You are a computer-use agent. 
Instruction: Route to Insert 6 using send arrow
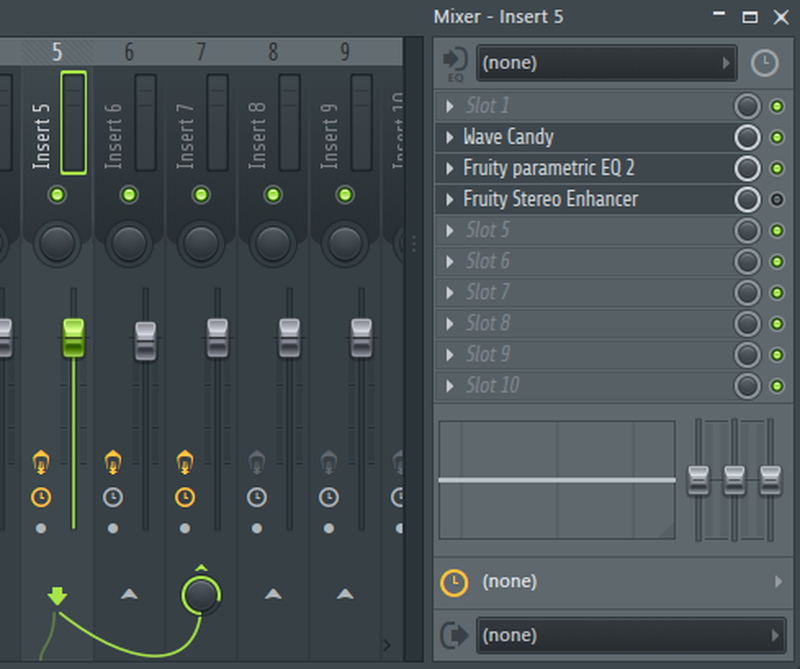pyautogui.click(x=129, y=594)
